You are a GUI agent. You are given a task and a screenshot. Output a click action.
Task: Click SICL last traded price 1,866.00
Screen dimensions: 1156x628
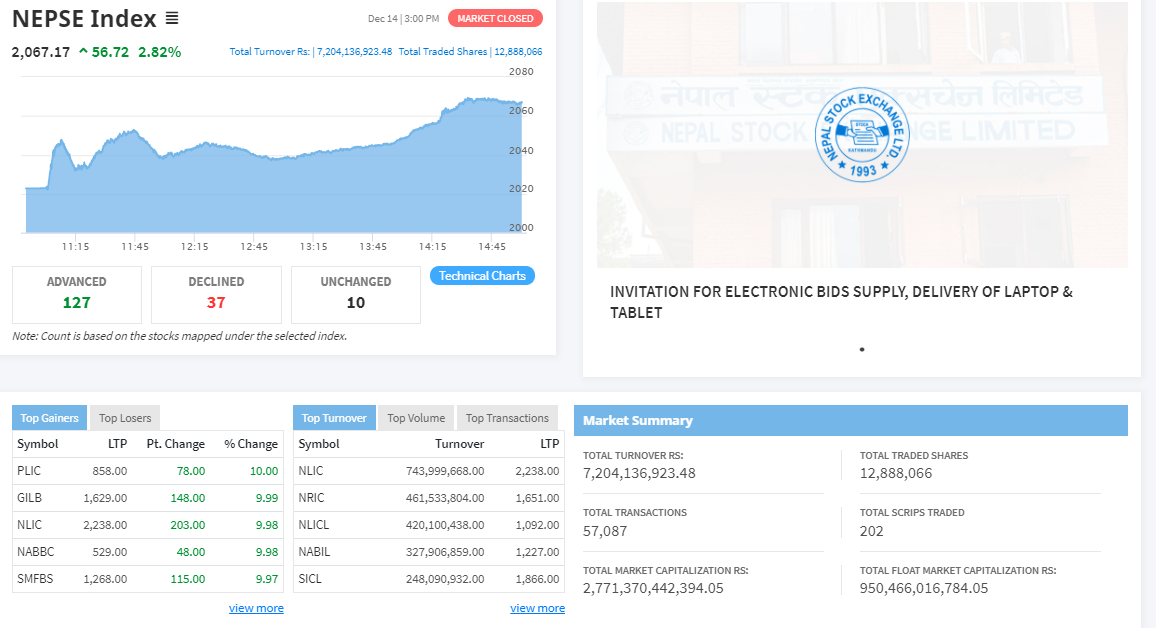(537, 579)
